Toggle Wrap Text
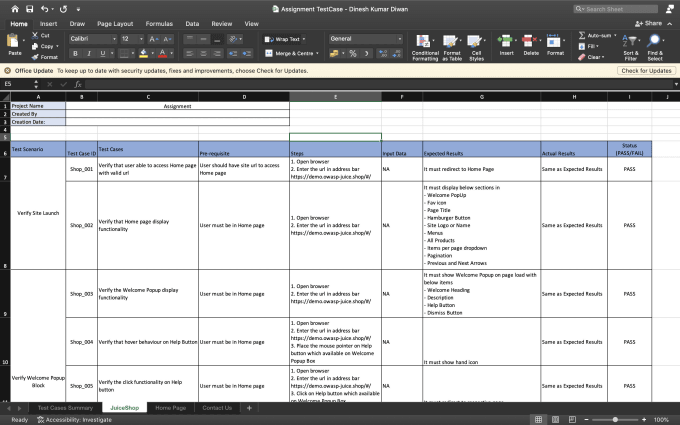 click(x=282, y=39)
